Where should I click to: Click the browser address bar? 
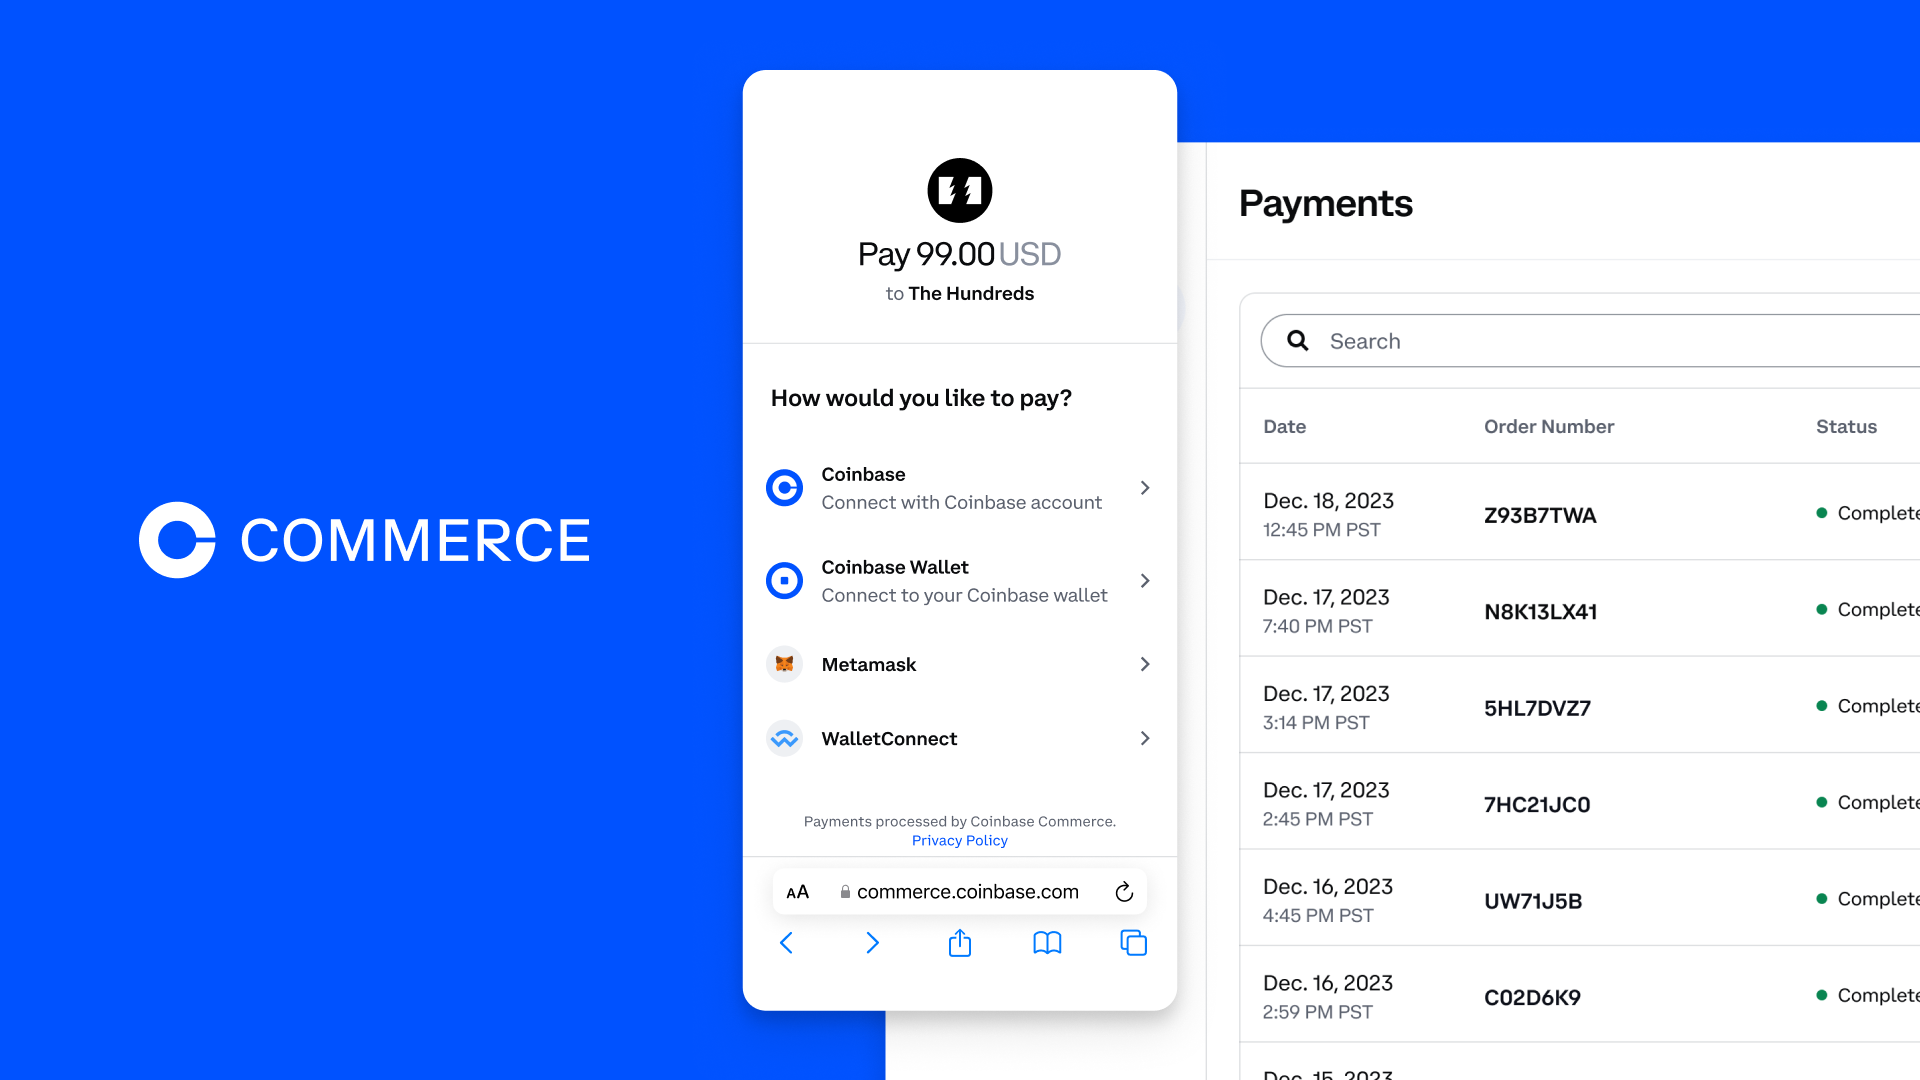tap(960, 891)
